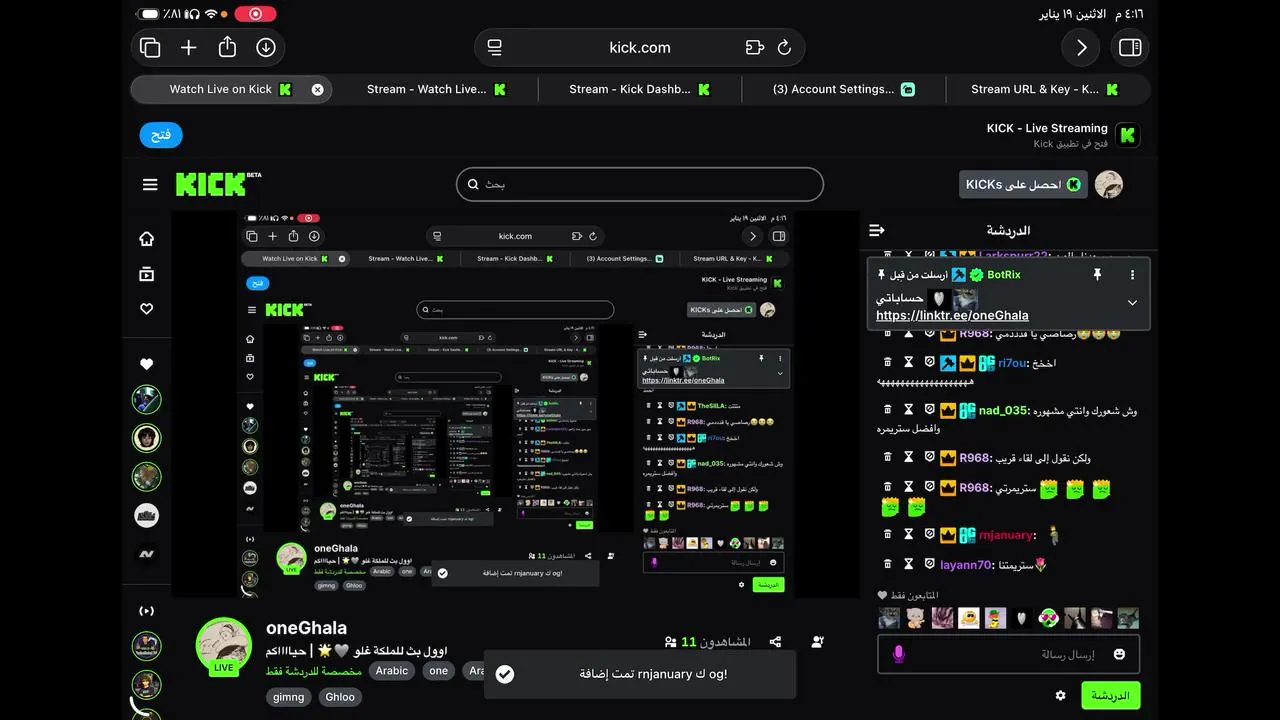The height and width of the screenshot is (720, 1280).
Task: Click the Arabic language tag
Action: point(392,671)
